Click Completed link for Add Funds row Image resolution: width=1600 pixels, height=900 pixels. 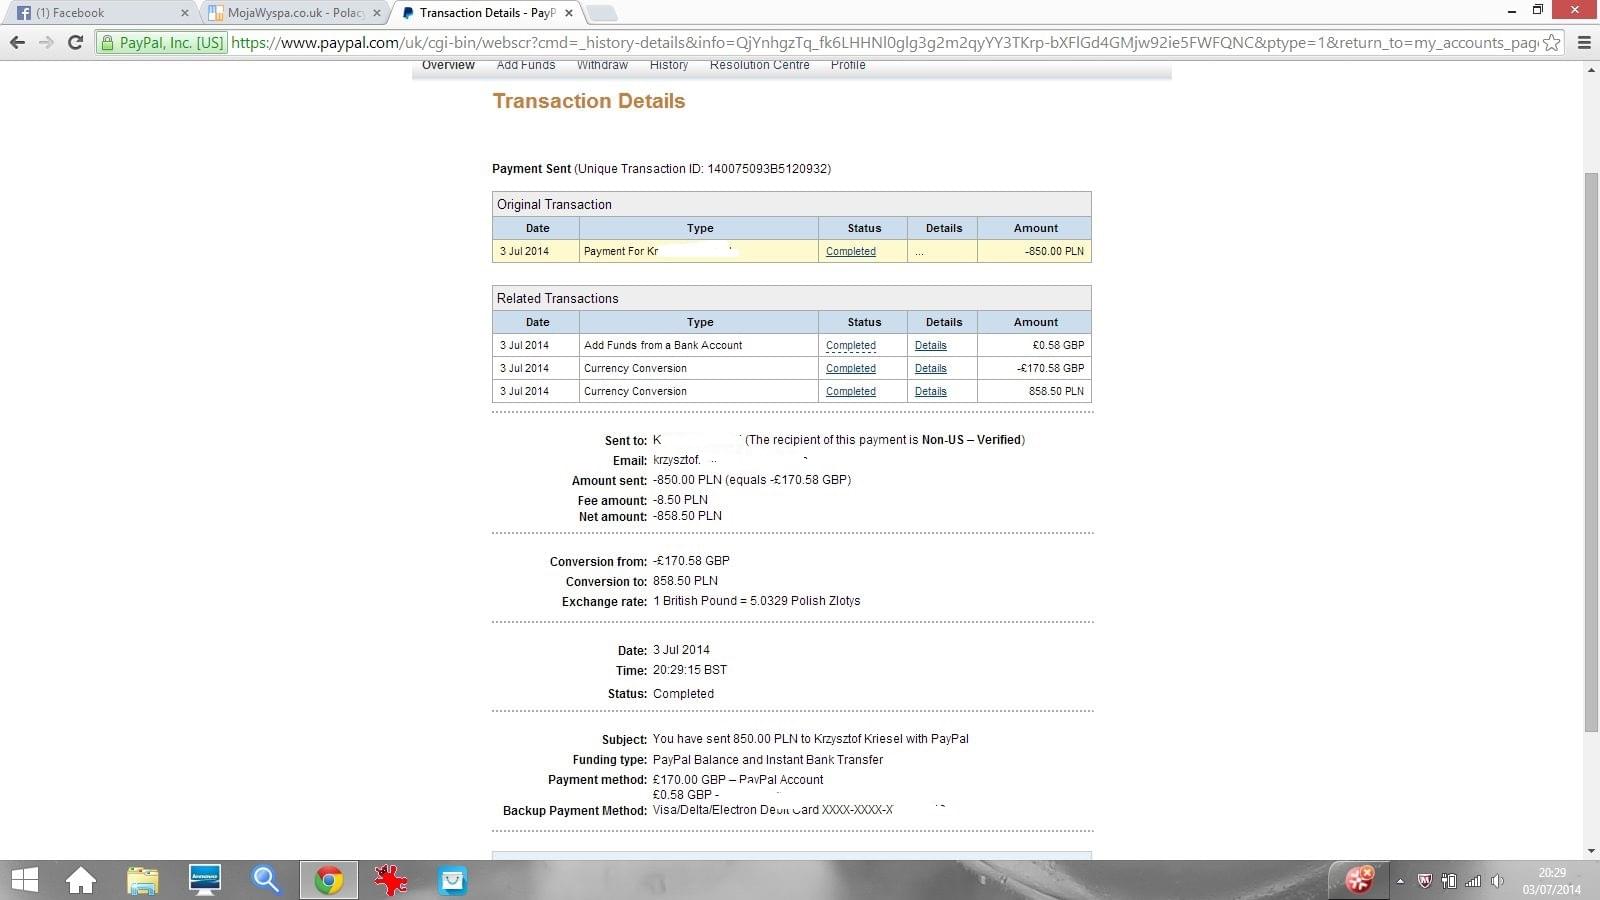851,345
